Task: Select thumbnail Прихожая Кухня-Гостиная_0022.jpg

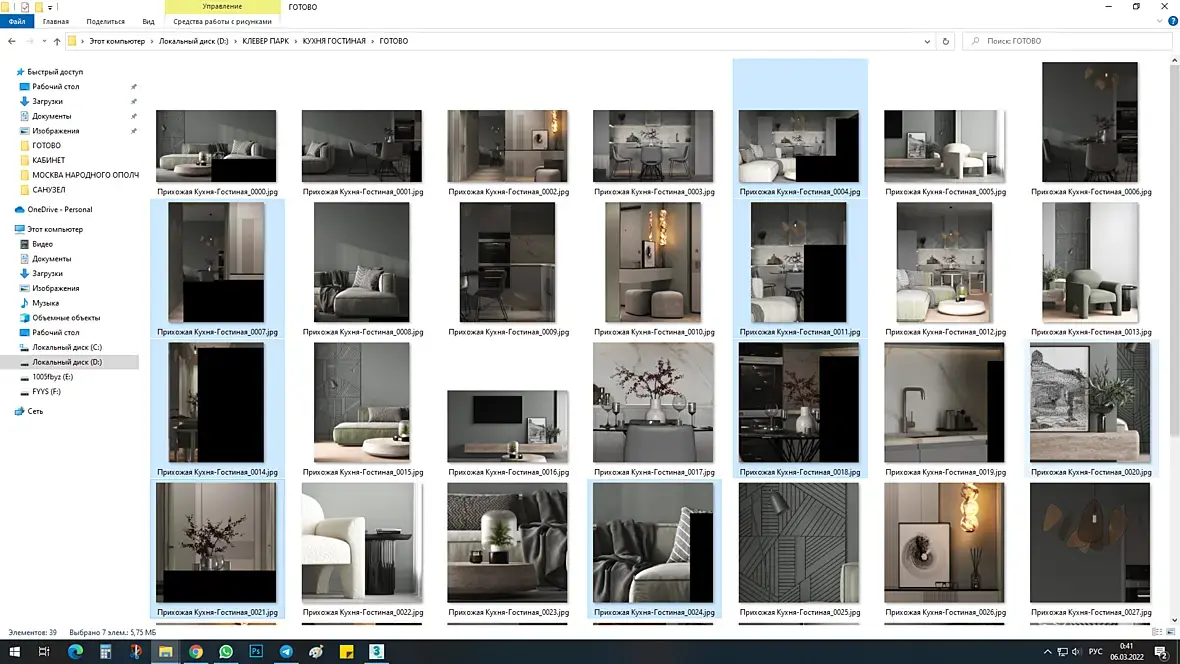Action: point(362,543)
